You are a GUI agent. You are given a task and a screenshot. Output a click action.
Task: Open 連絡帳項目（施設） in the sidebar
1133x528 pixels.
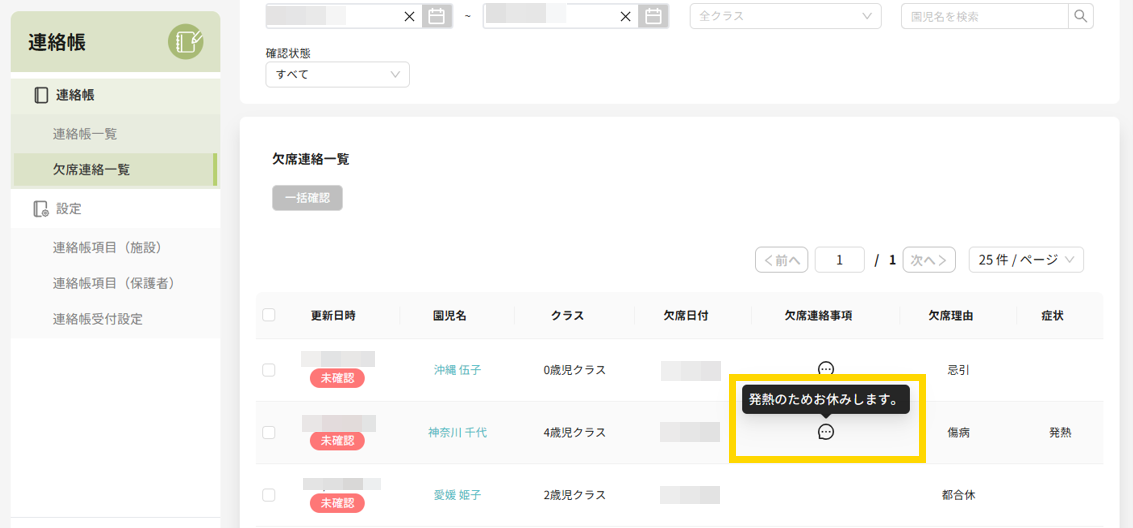(107, 247)
